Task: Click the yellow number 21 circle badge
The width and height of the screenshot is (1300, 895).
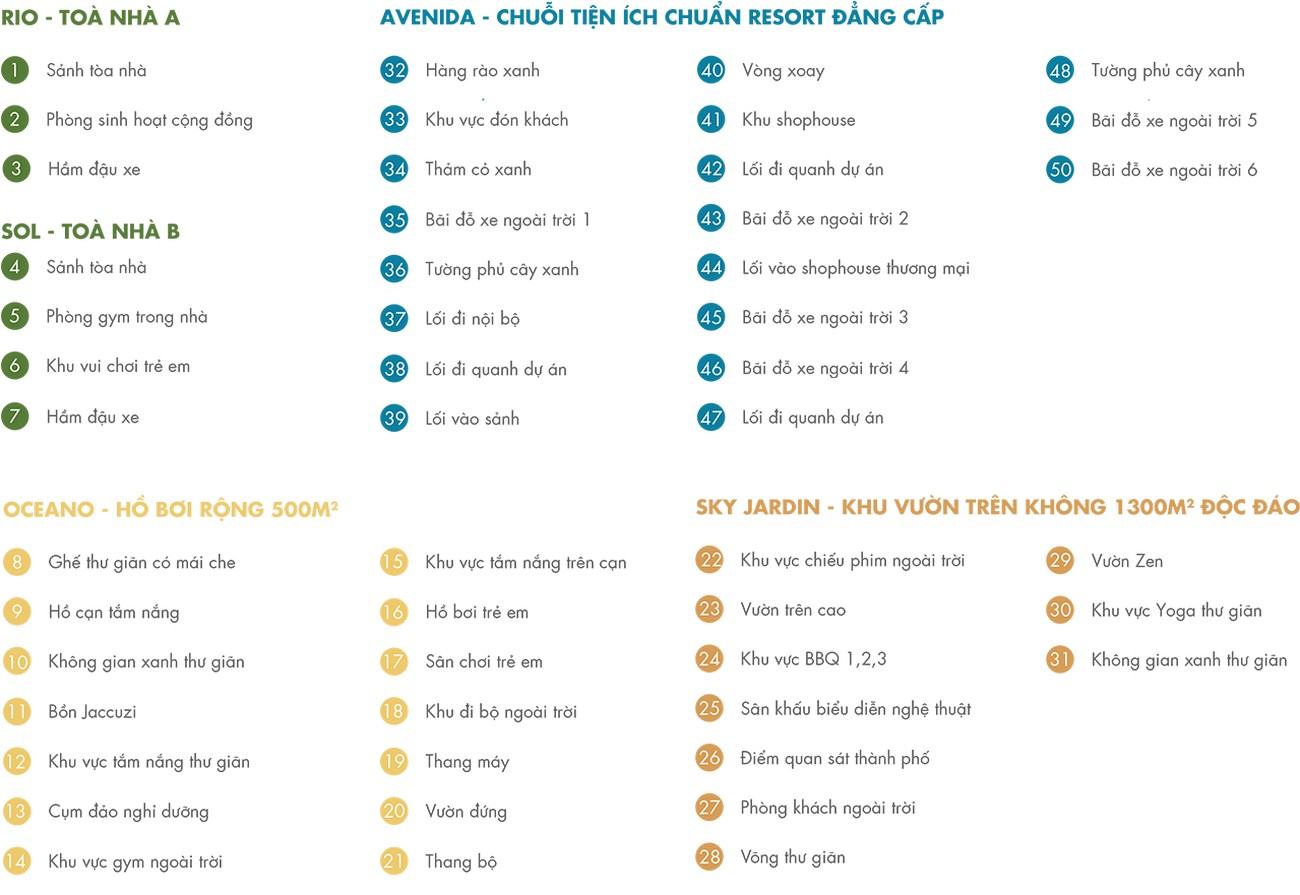Action: [394, 861]
